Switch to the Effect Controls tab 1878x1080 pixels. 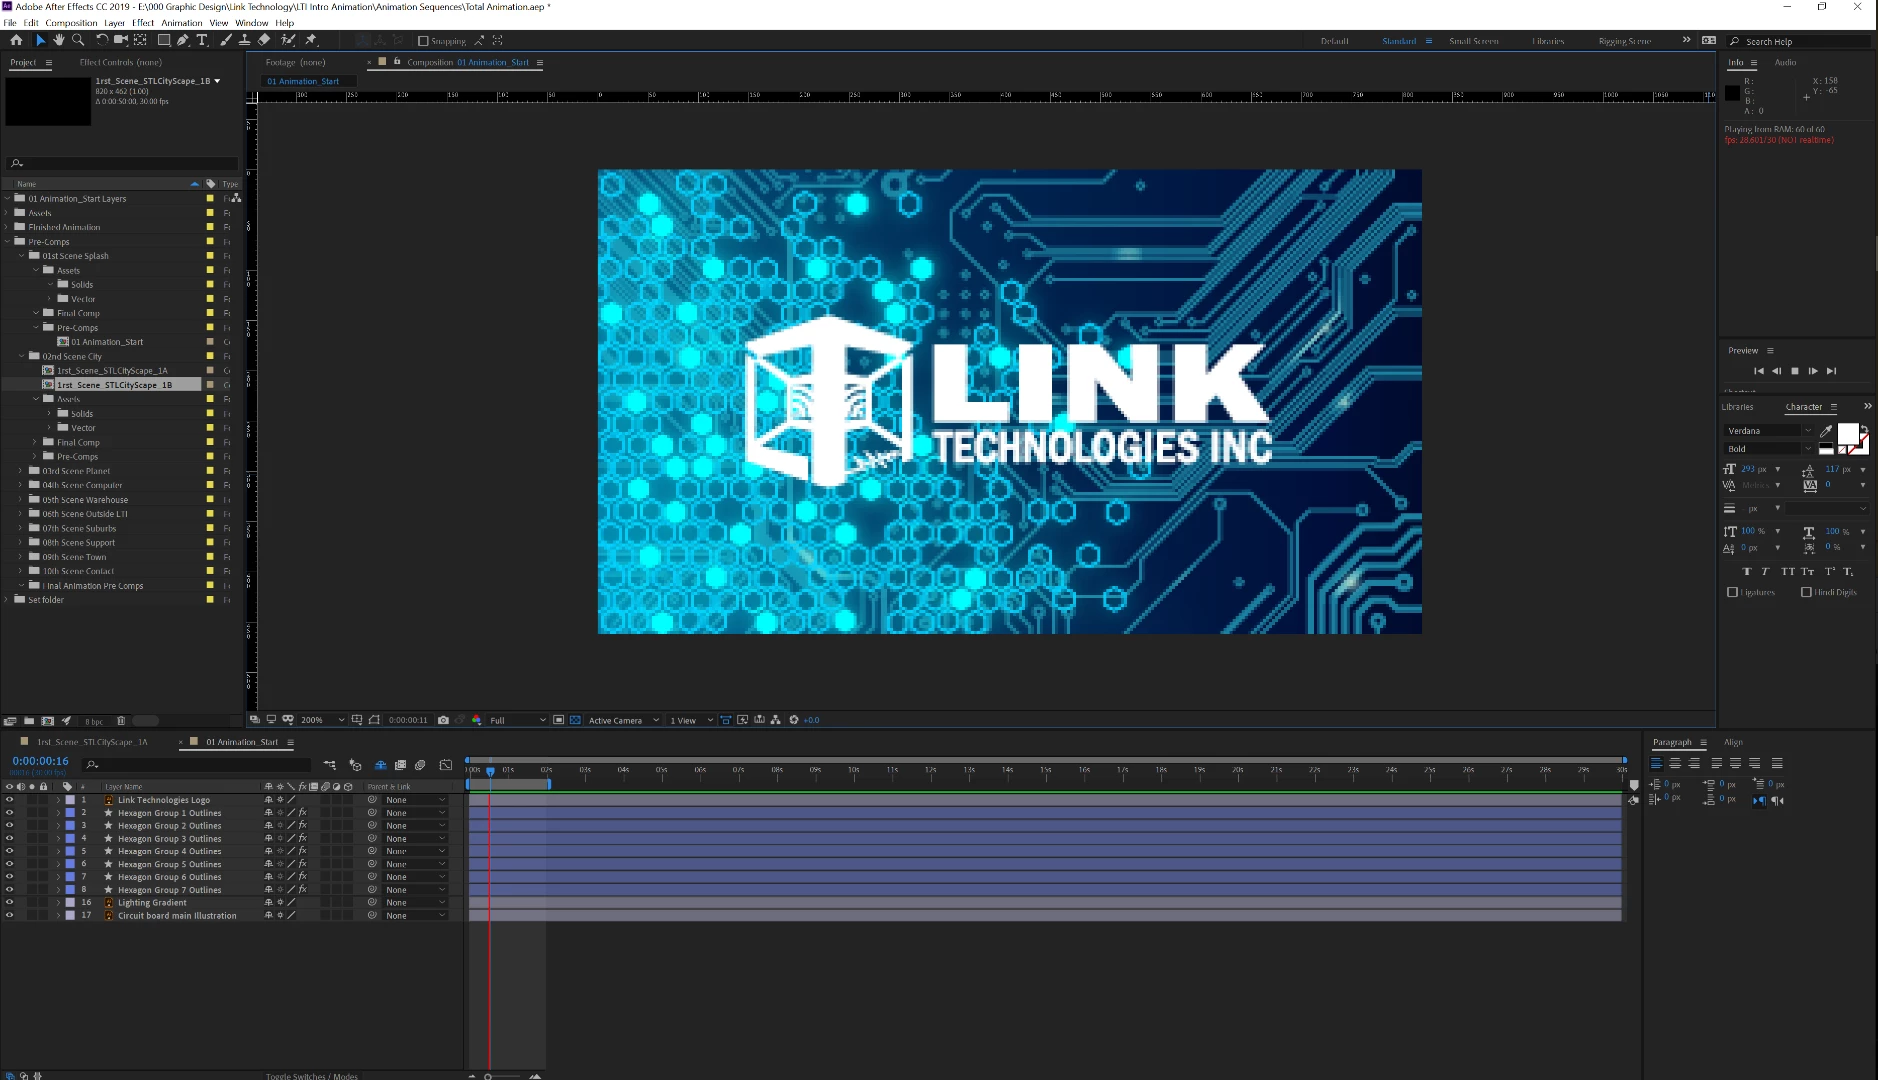point(120,62)
